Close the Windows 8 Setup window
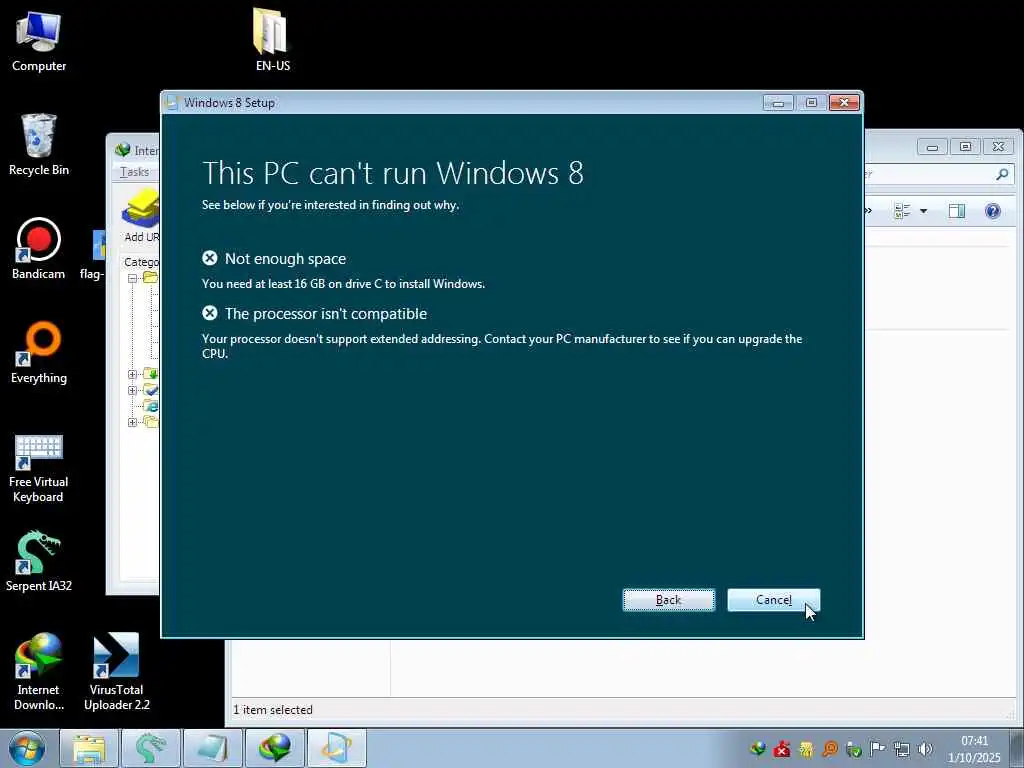This screenshot has height=768, width=1024. (844, 103)
